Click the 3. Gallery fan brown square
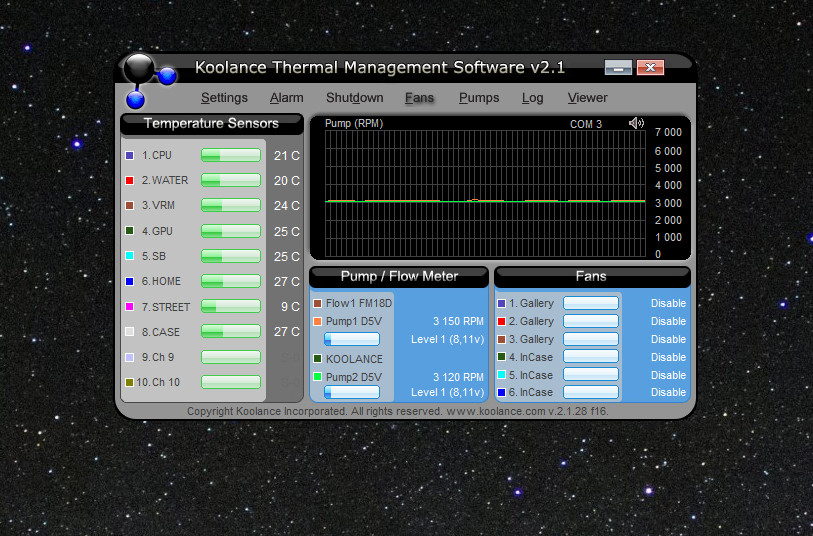 (501, 340)
